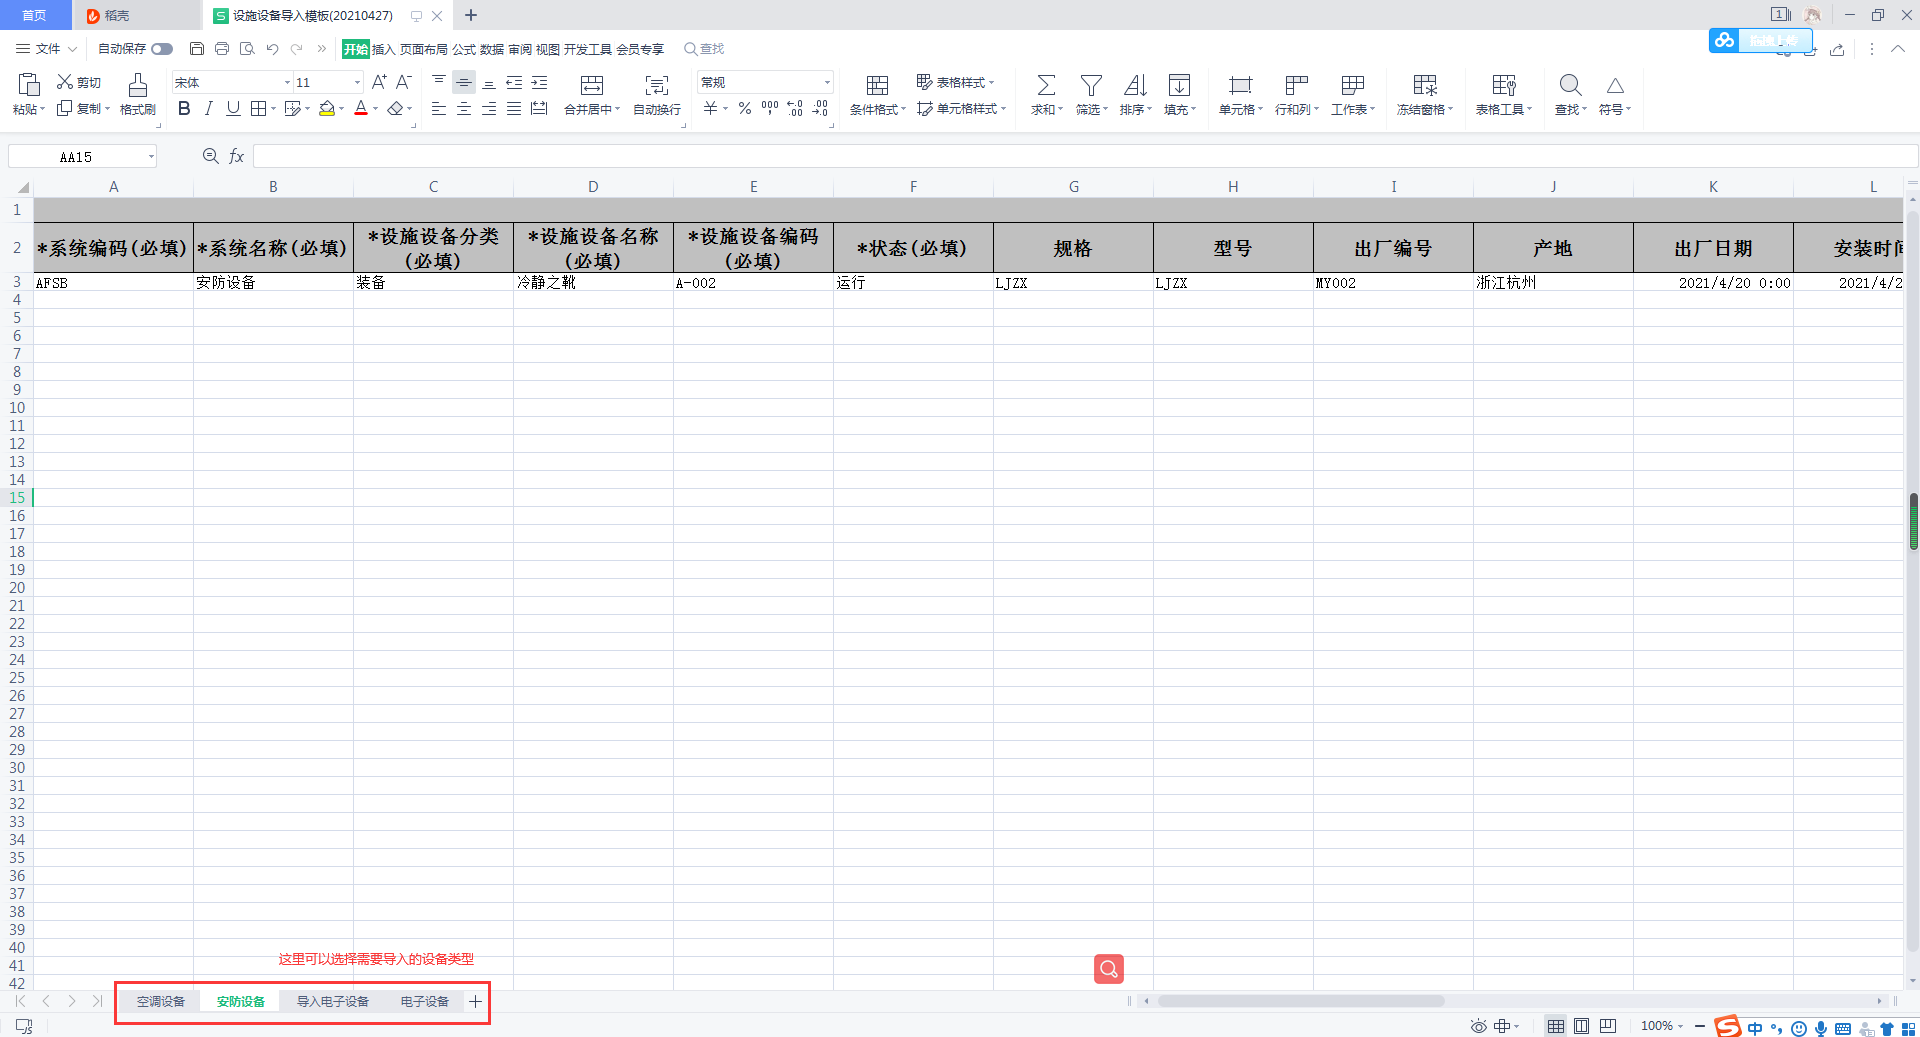Open the Home (首页) tab

point(35,15)
